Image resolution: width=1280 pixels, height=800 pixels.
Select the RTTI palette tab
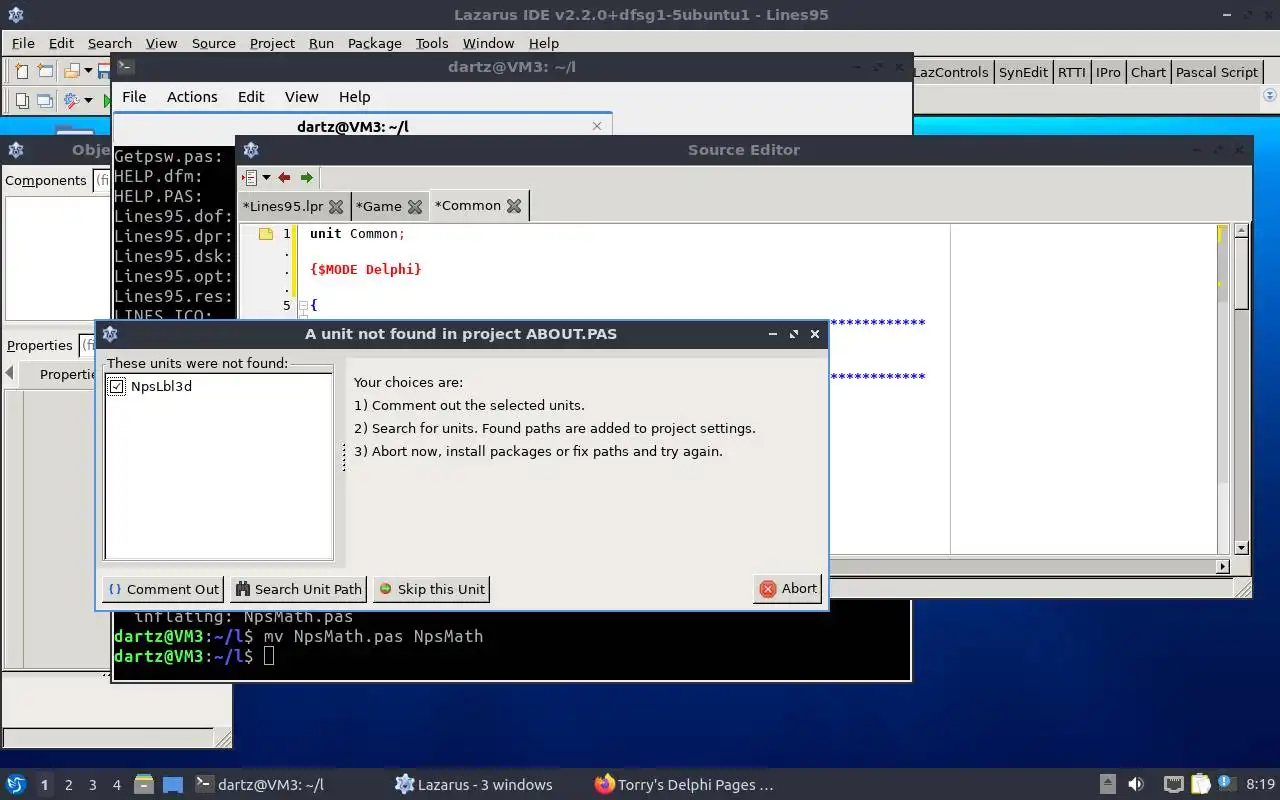tap(1071, 72)
